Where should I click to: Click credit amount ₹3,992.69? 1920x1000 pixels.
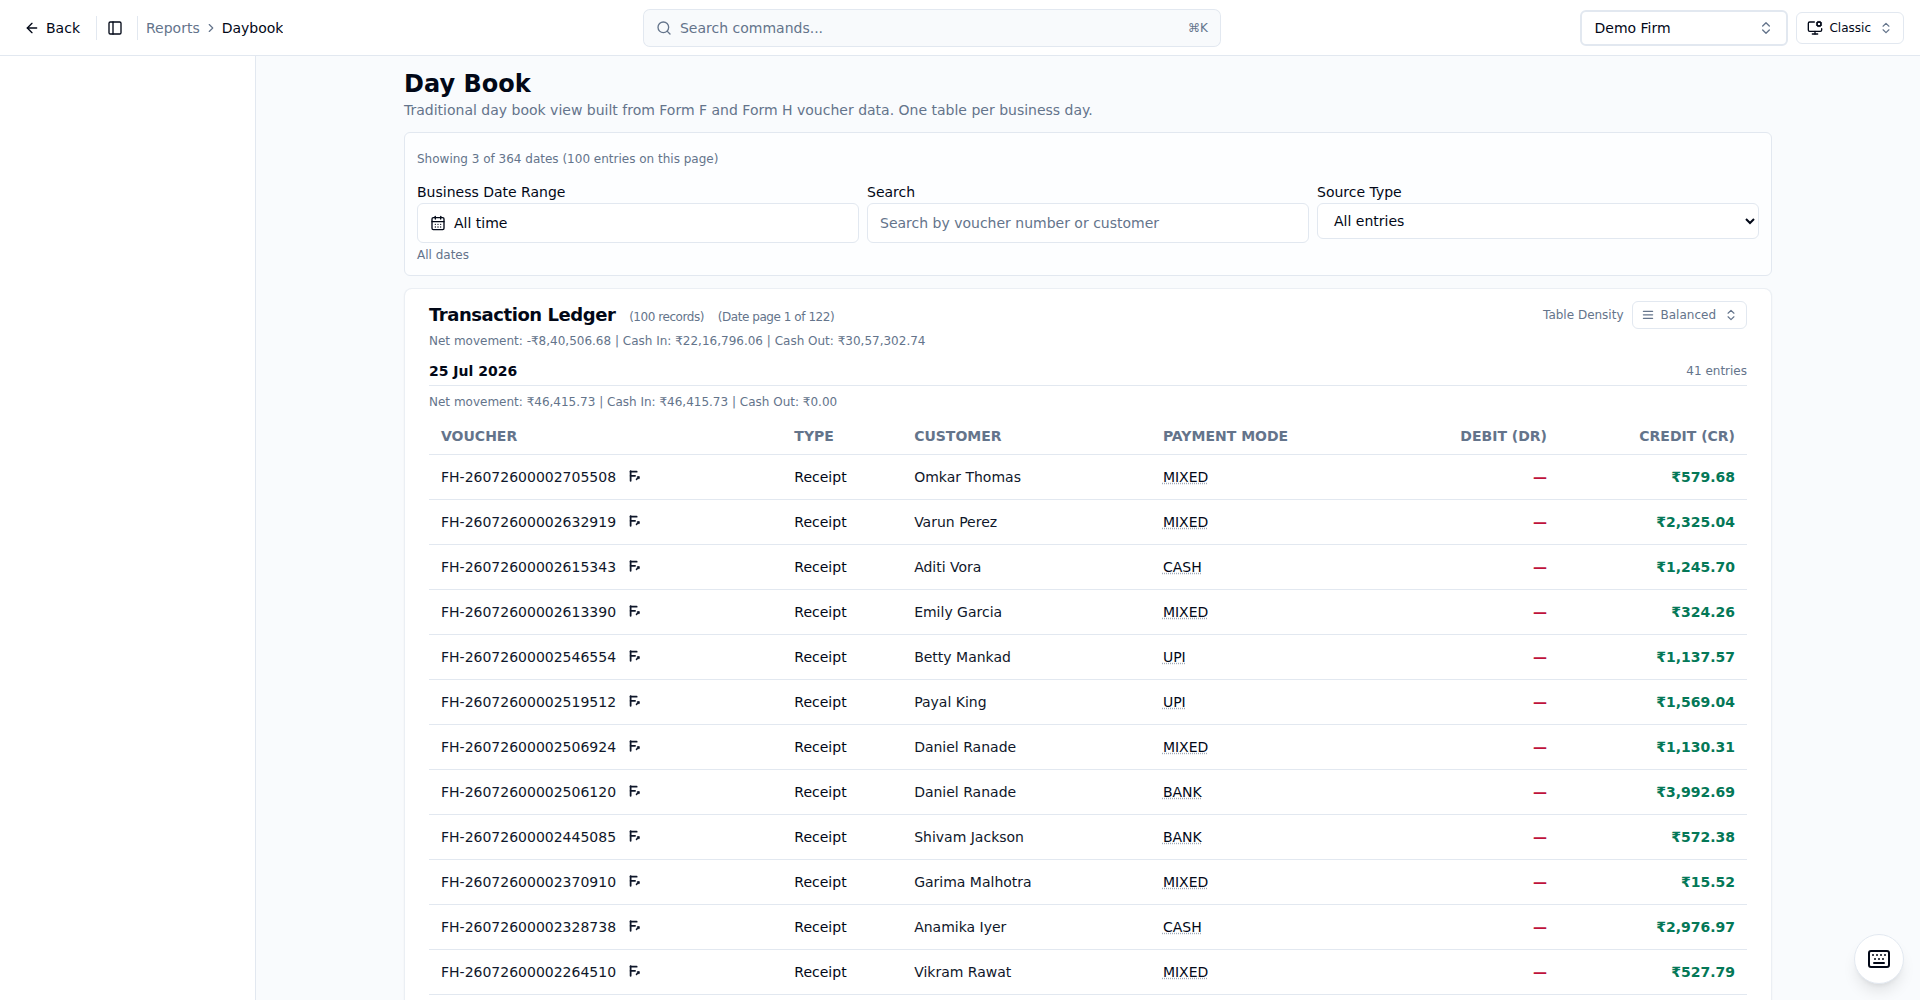click(1695, 792)
